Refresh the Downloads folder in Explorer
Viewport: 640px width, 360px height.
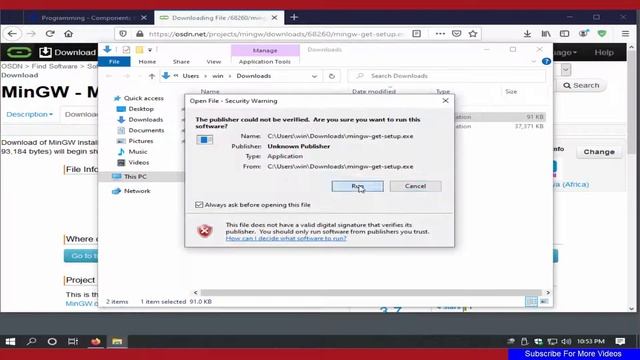click(x=332, y=76)
